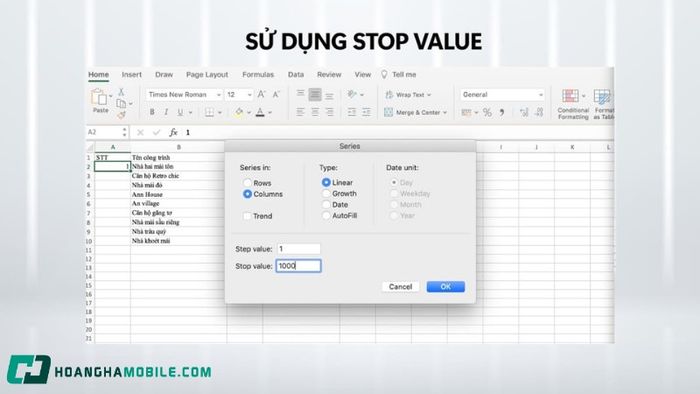Confirm formula bar entry with checkmark

156,132
